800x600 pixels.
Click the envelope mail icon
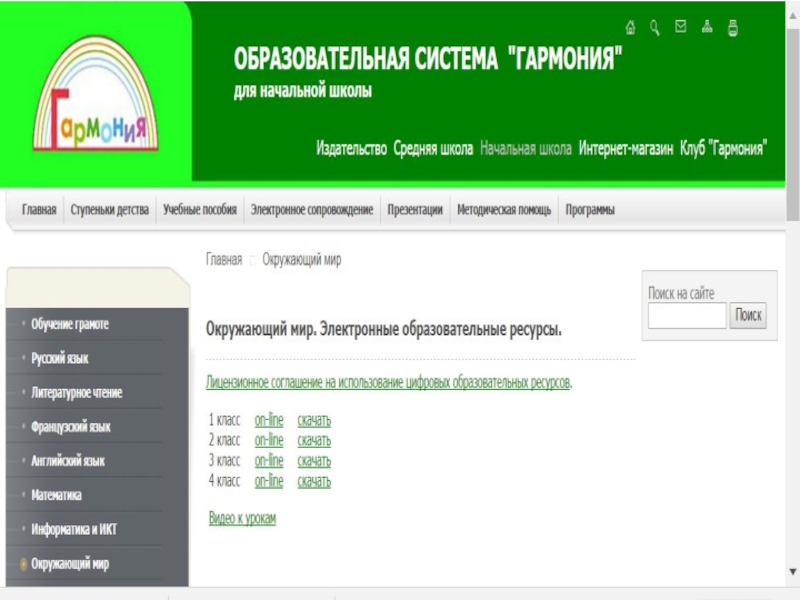(x=681, y=26)
